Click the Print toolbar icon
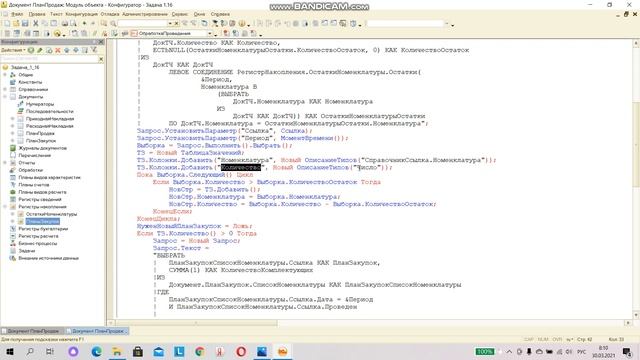The width and height of the screenshot is (640, 360). pyautogui.click(x=64, y=24)
